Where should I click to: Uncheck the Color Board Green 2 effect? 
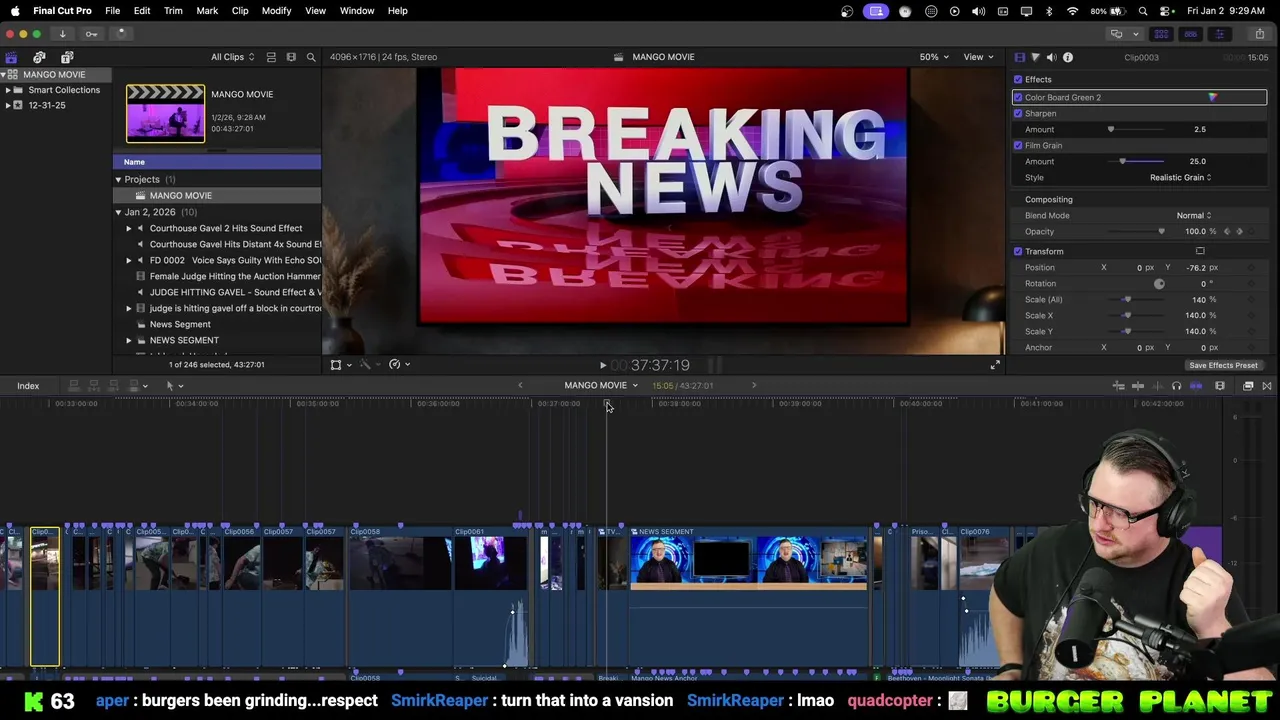click(1018, 98)
